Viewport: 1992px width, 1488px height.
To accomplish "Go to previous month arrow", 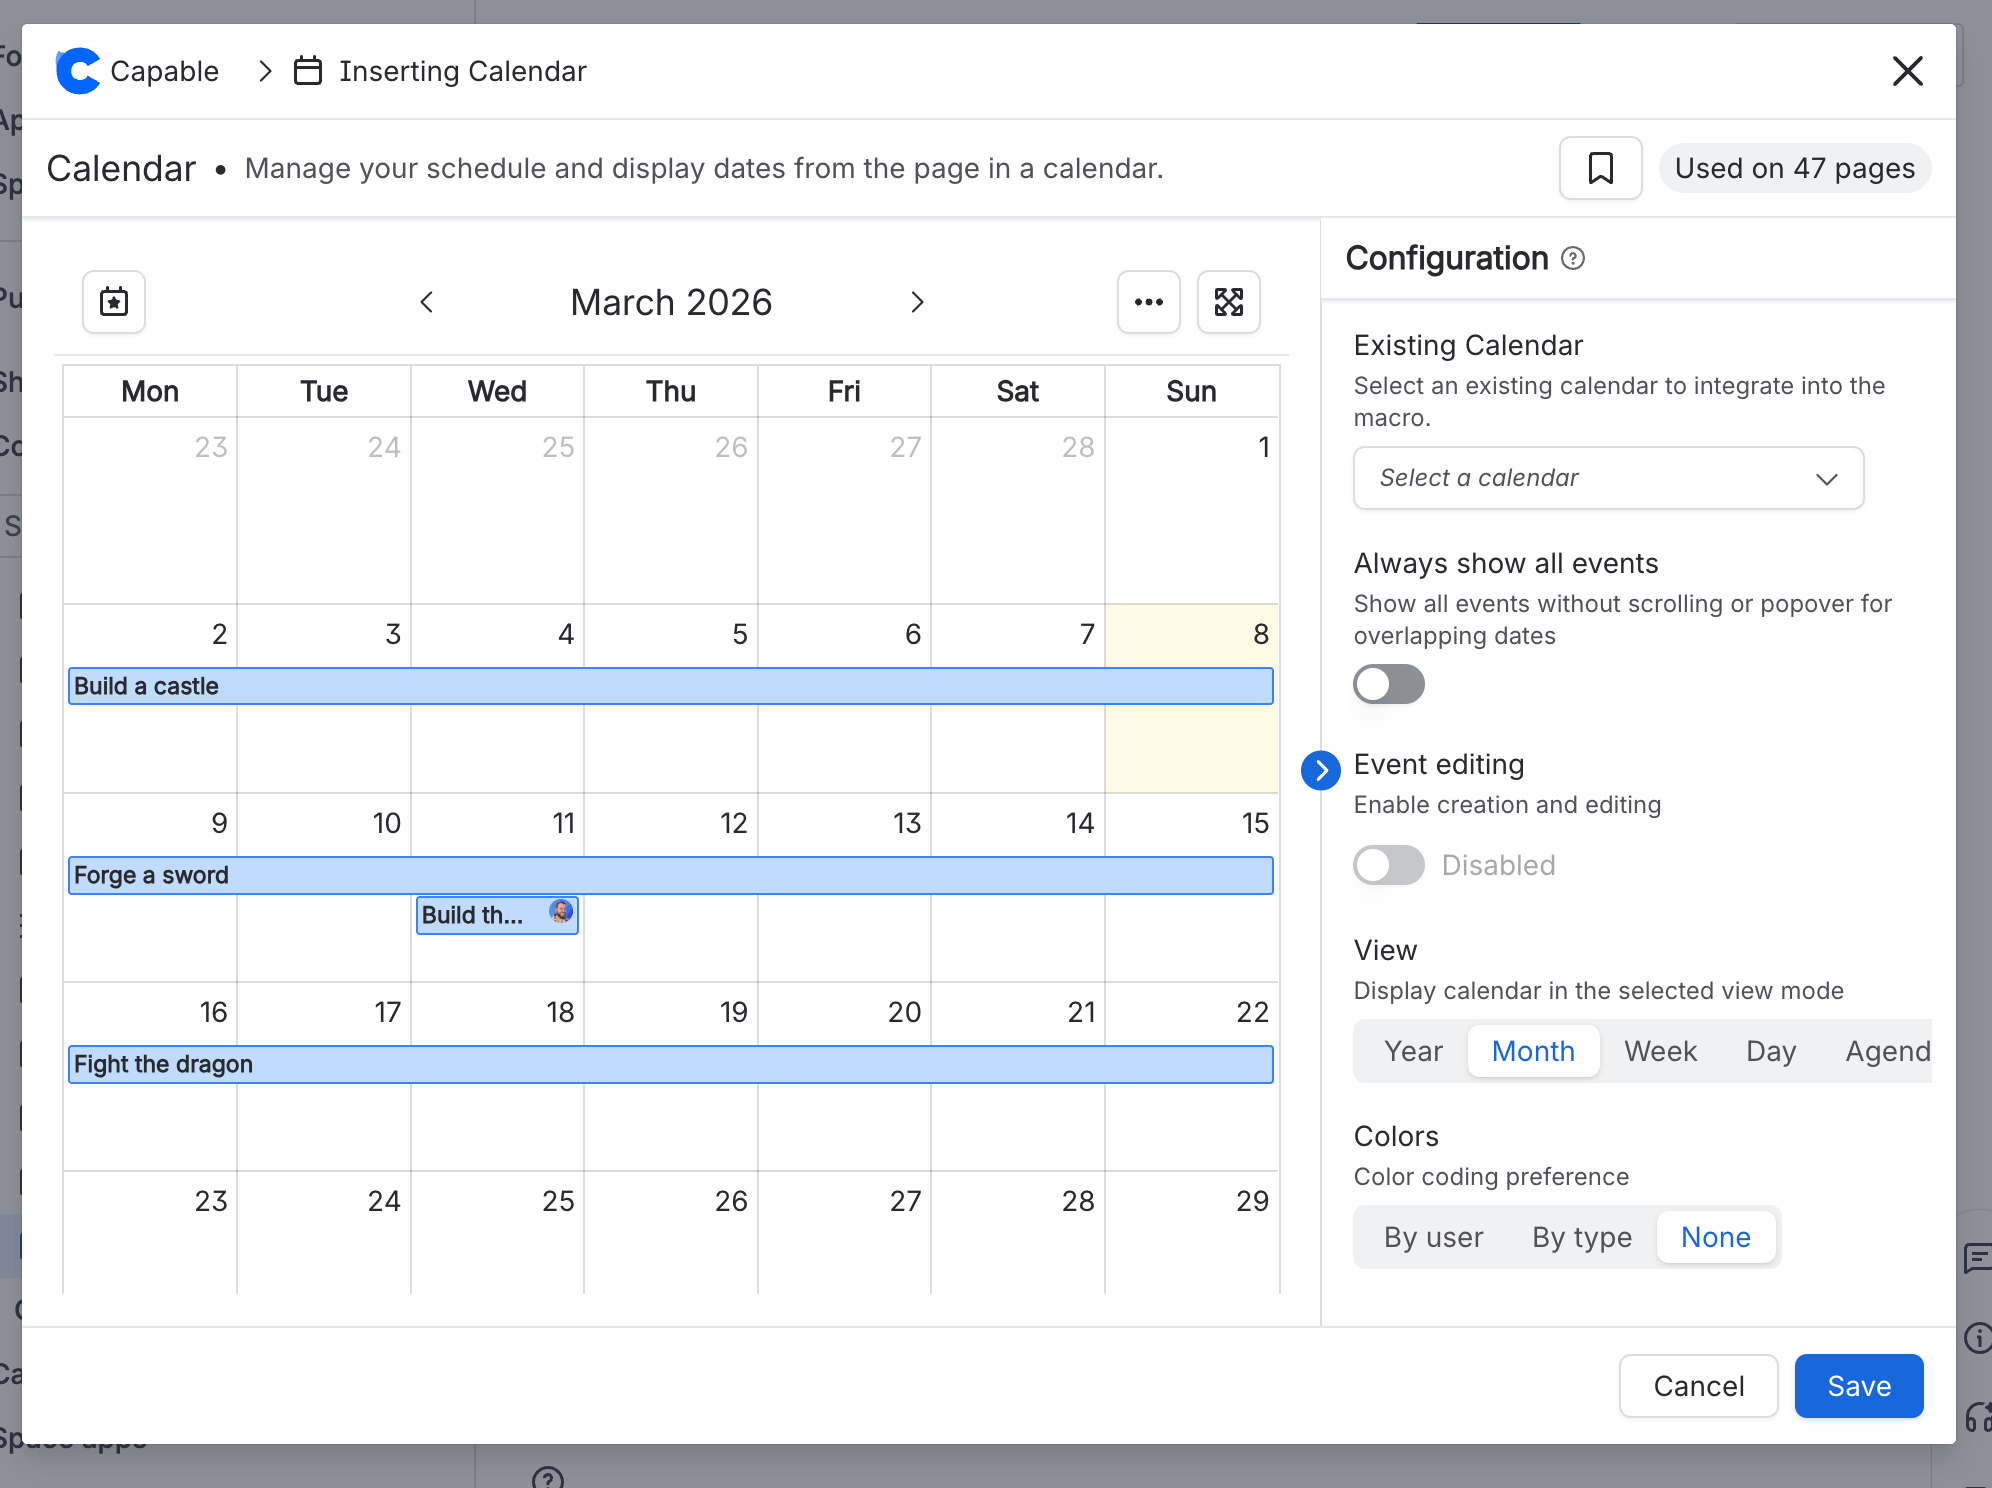I will [x=427, y=302].
